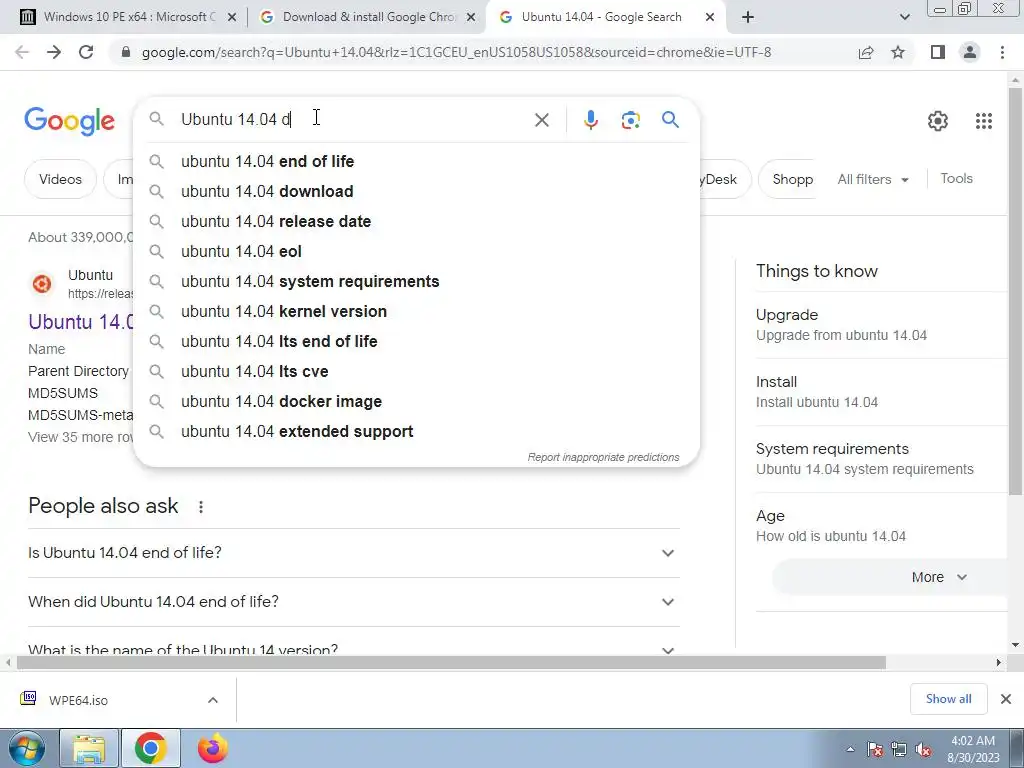
Task: Open the WPE64.iso downloaded file
Action: pyautogui.click(x=78, y=700)
